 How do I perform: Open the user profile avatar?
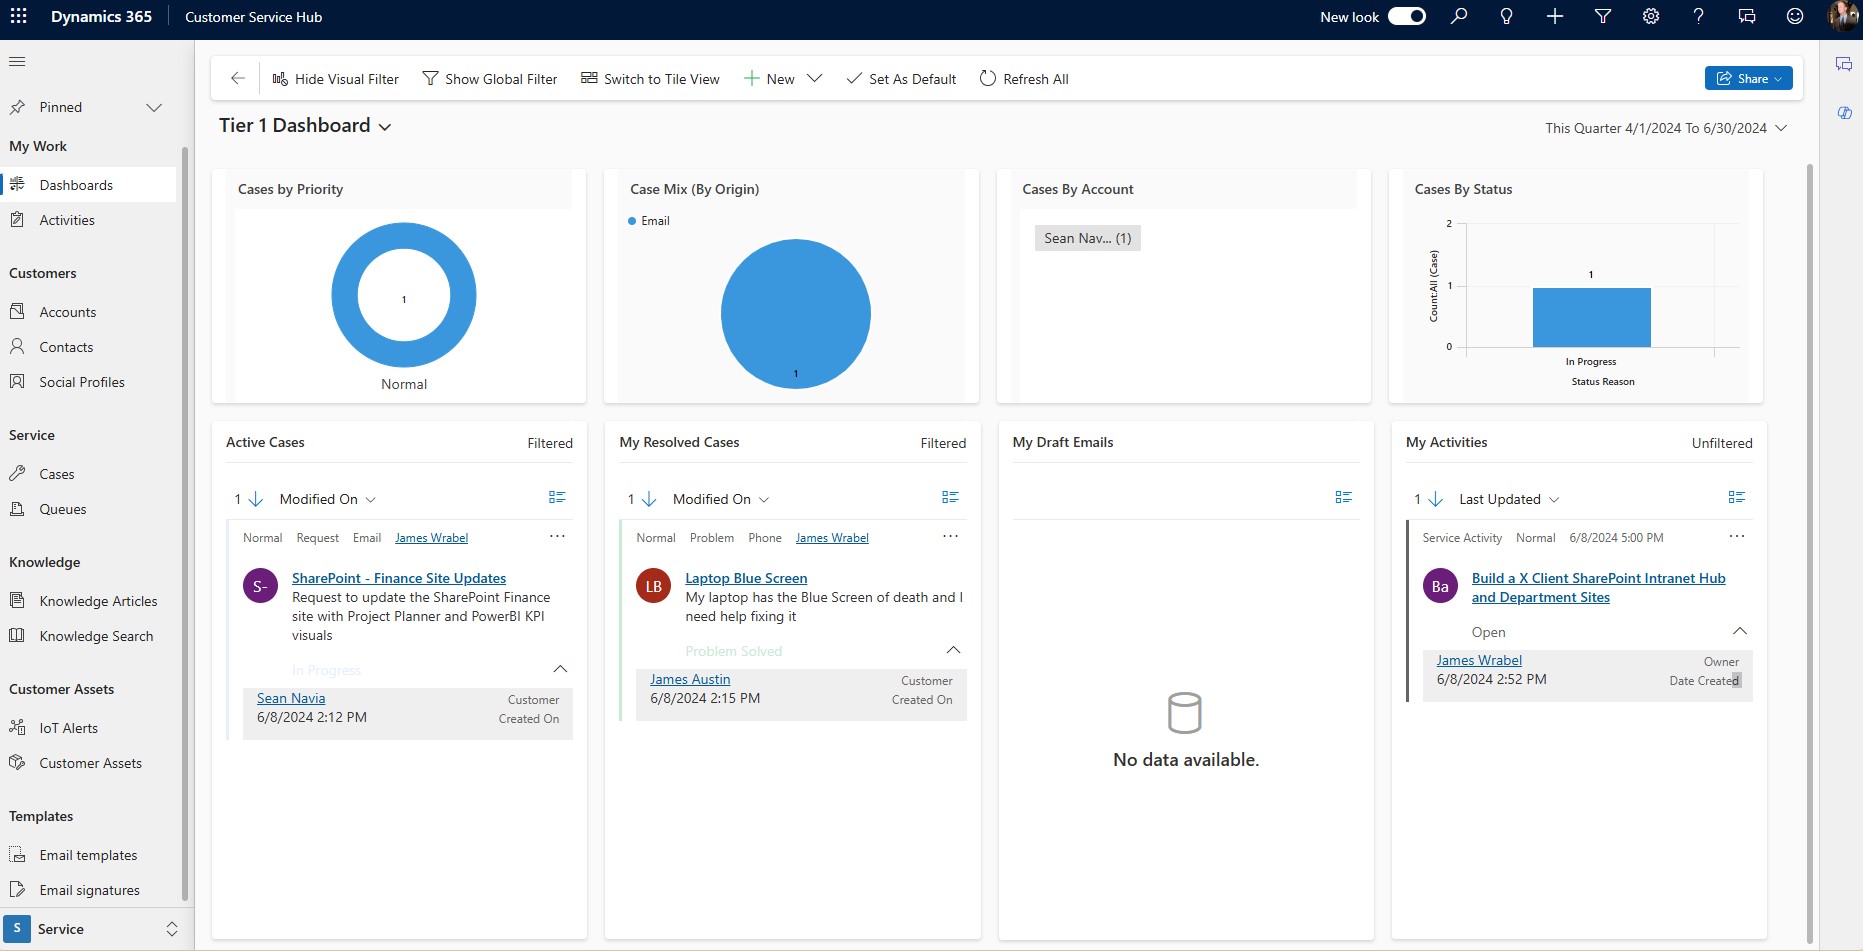point(1843,16)
